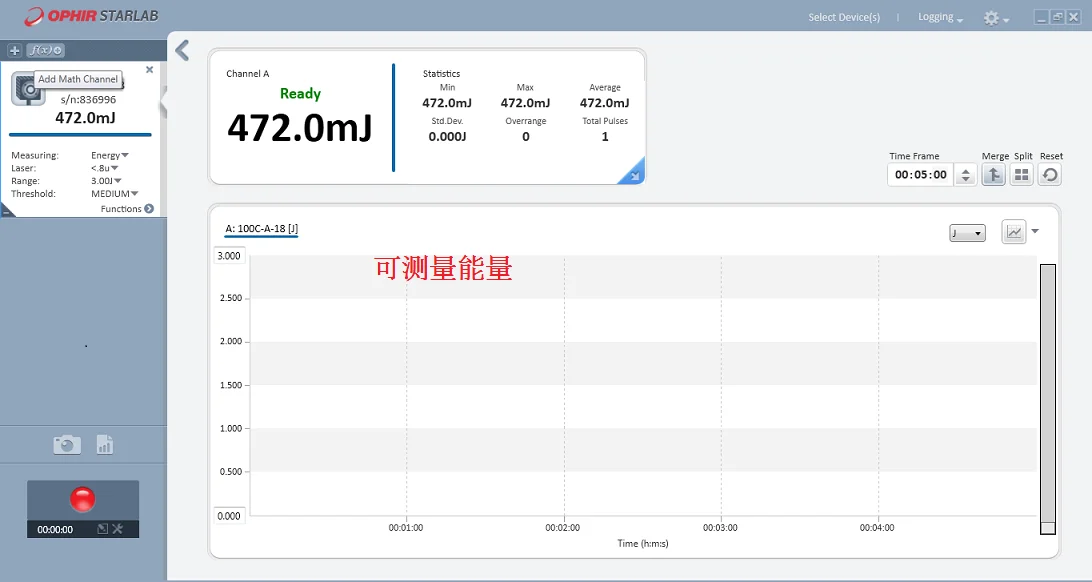
Task: Click the Ophir StarLab logo
Action: point(91,16)
